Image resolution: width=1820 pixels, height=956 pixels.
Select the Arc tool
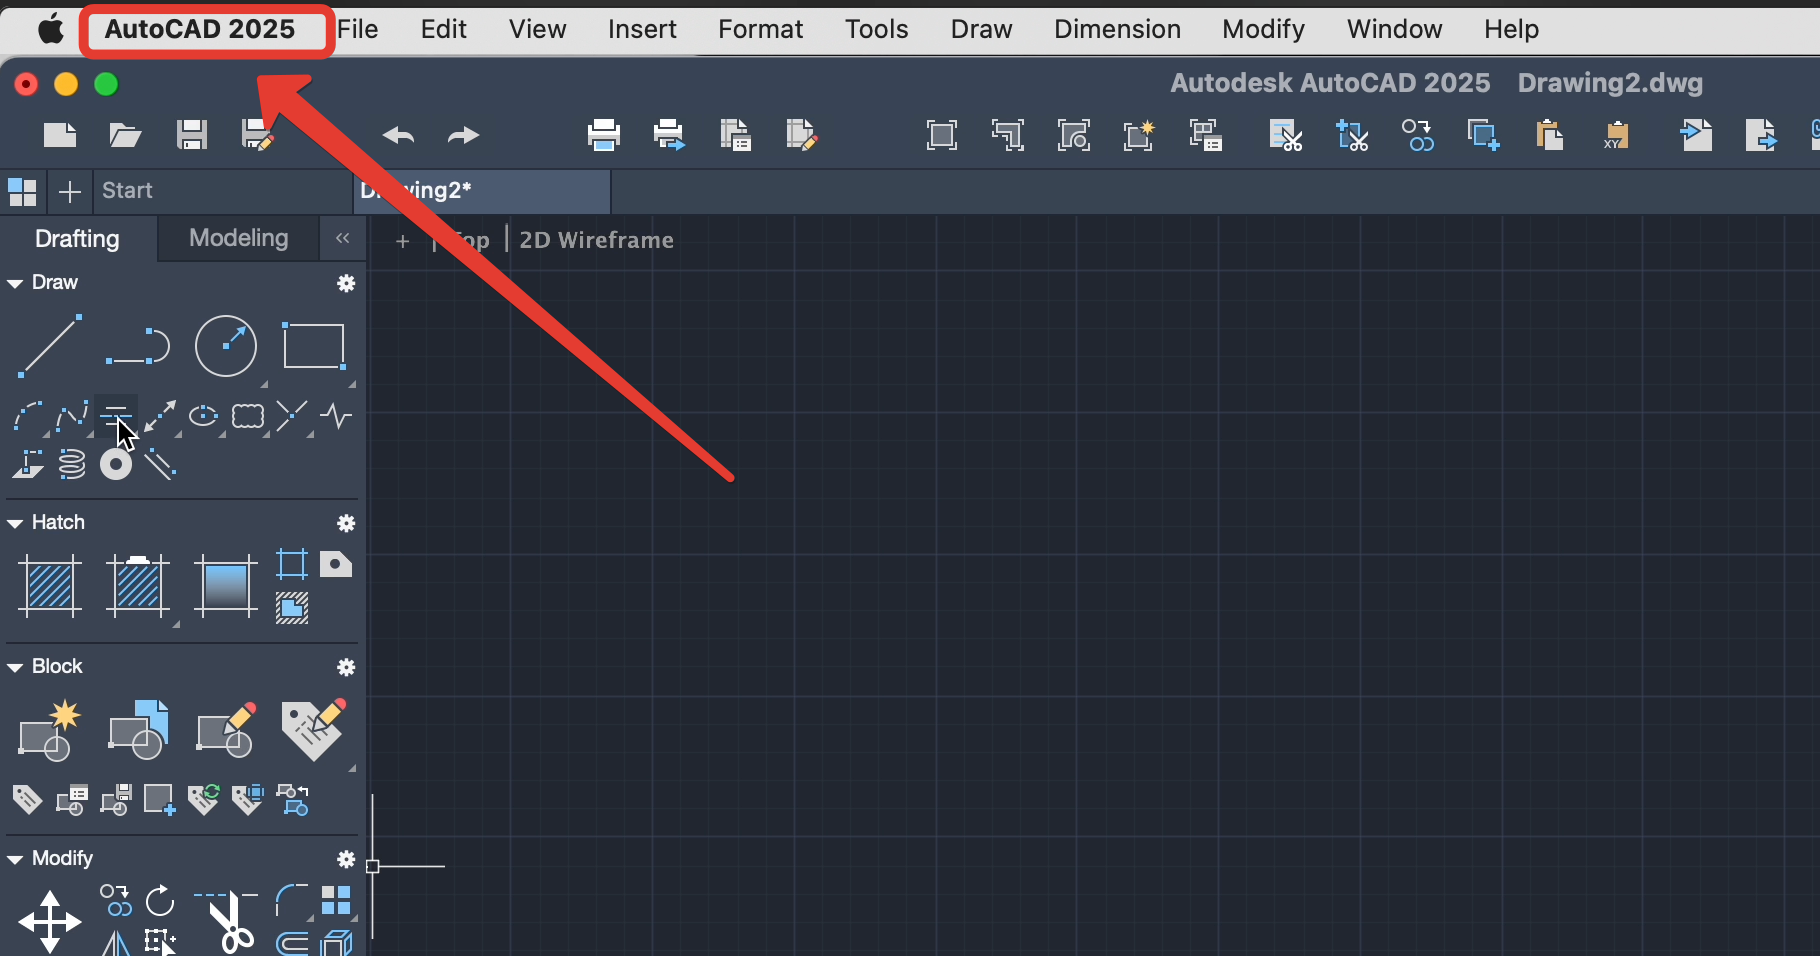click(135, 347)
